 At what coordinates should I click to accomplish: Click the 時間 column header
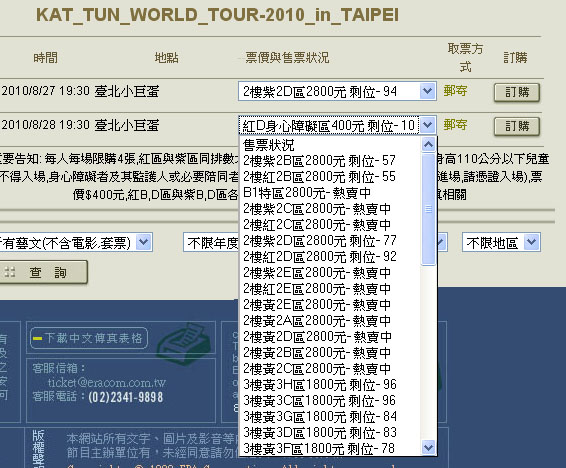[45, 58]
